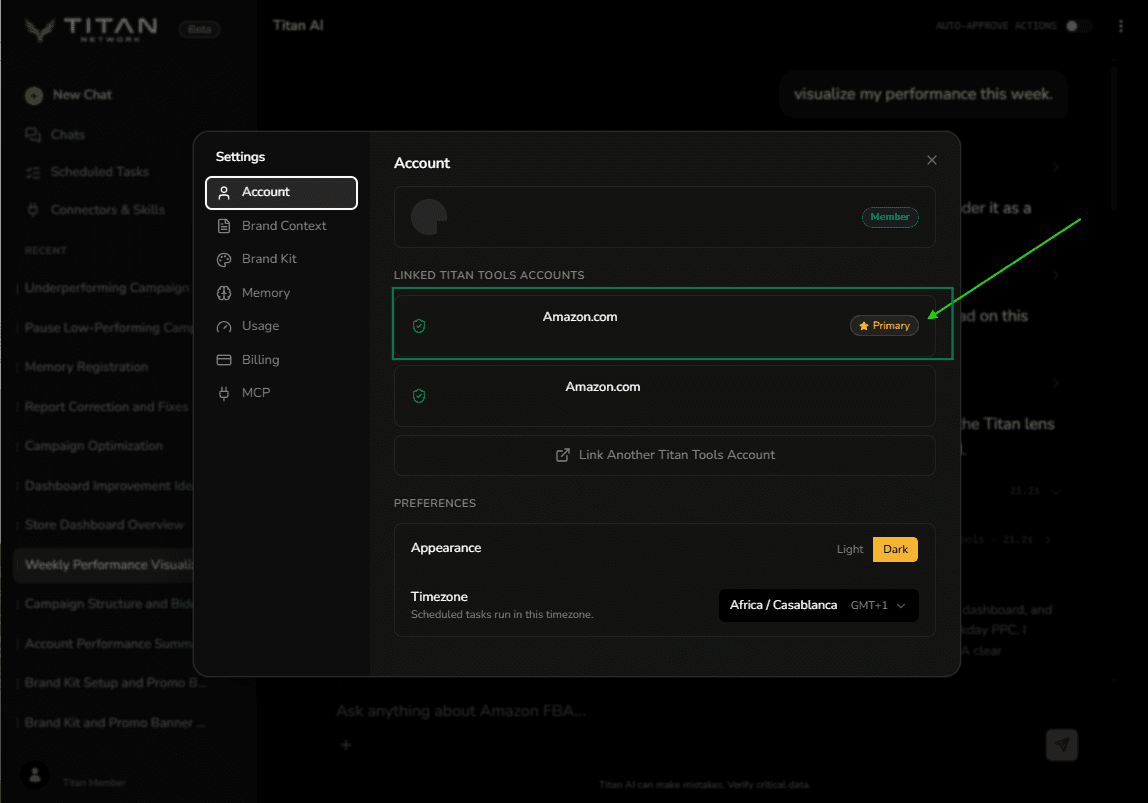Switch appearance to Light
The width and height of the screenshot is (1148, 803).
pos(849,550)
